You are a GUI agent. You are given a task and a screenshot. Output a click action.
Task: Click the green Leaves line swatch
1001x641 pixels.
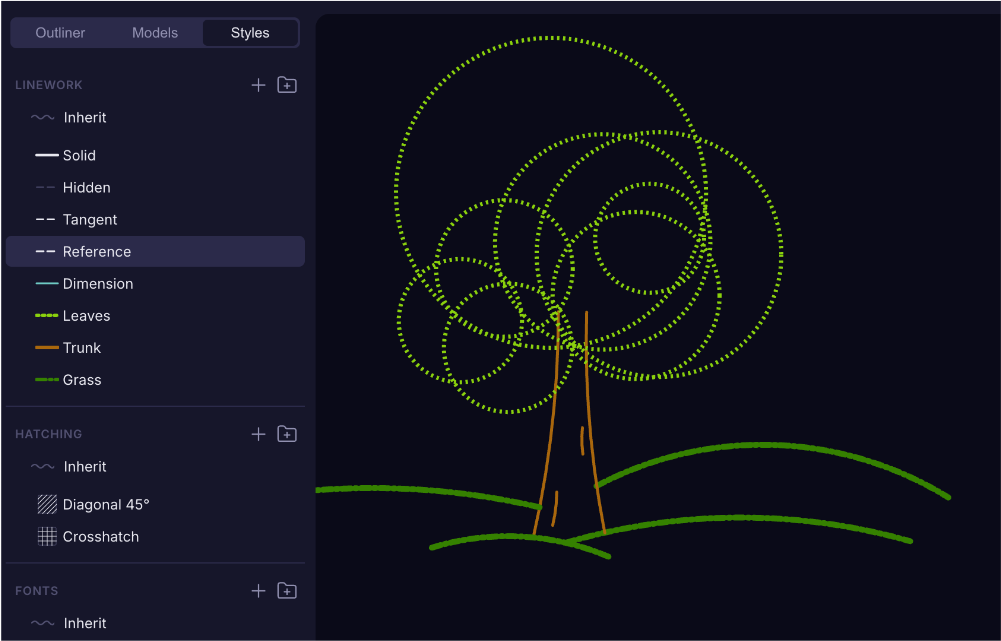tap(47, 316)
